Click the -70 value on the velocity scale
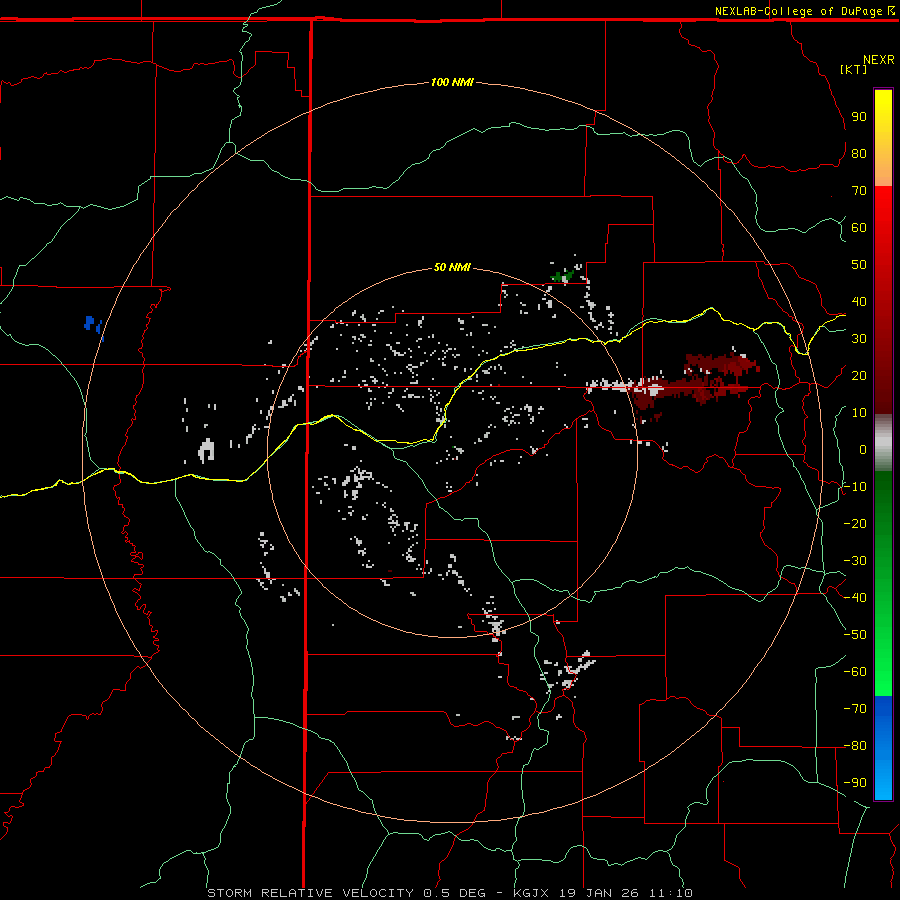Image resolution: width=900 pixels, height=900 pixels. (x=855, y=709)
